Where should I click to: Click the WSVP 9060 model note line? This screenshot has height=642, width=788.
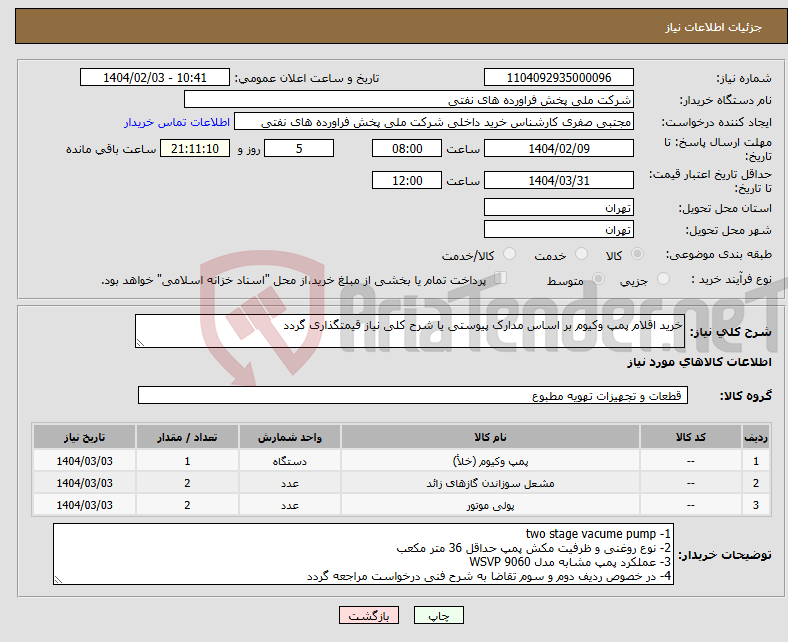(x=570, y=562)
